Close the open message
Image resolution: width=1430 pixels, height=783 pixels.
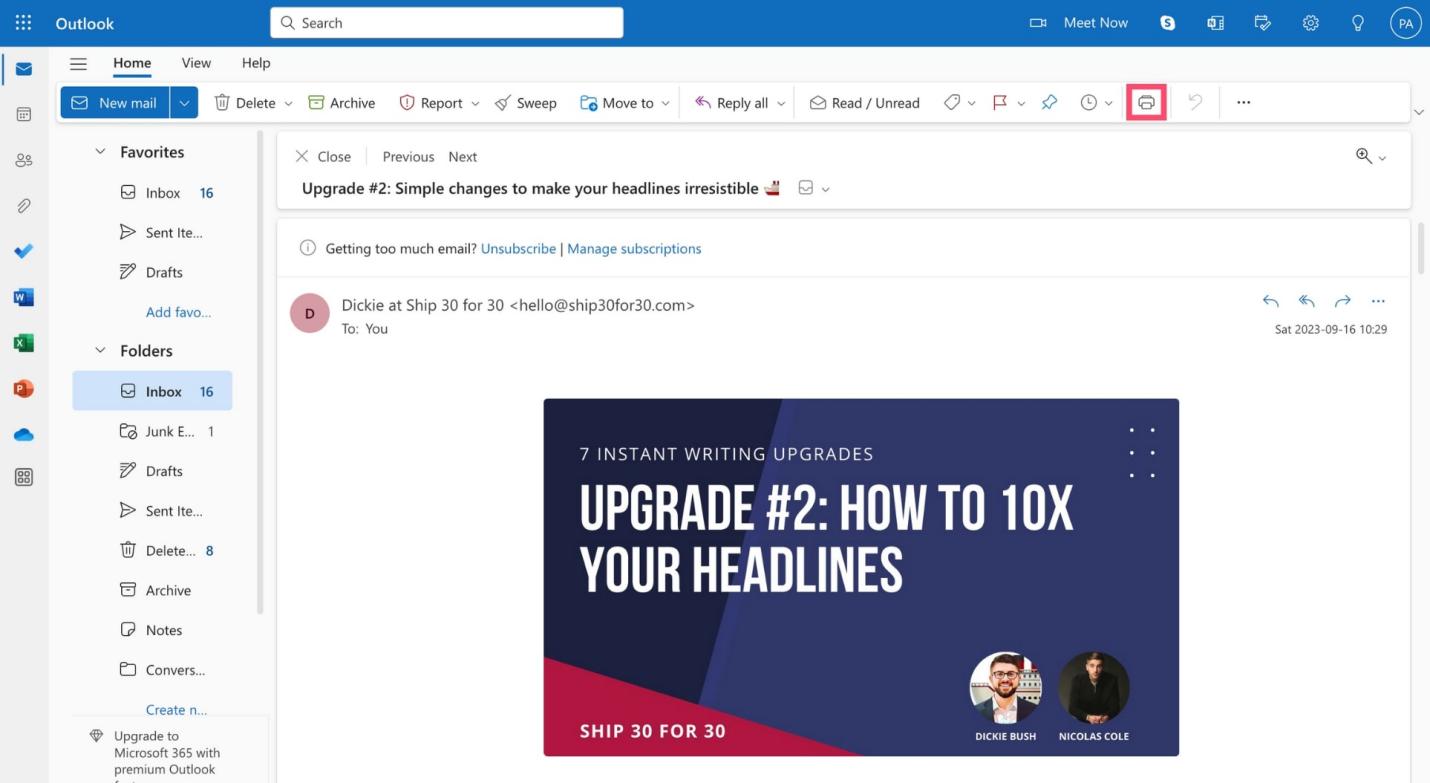(x=322, y=156)
